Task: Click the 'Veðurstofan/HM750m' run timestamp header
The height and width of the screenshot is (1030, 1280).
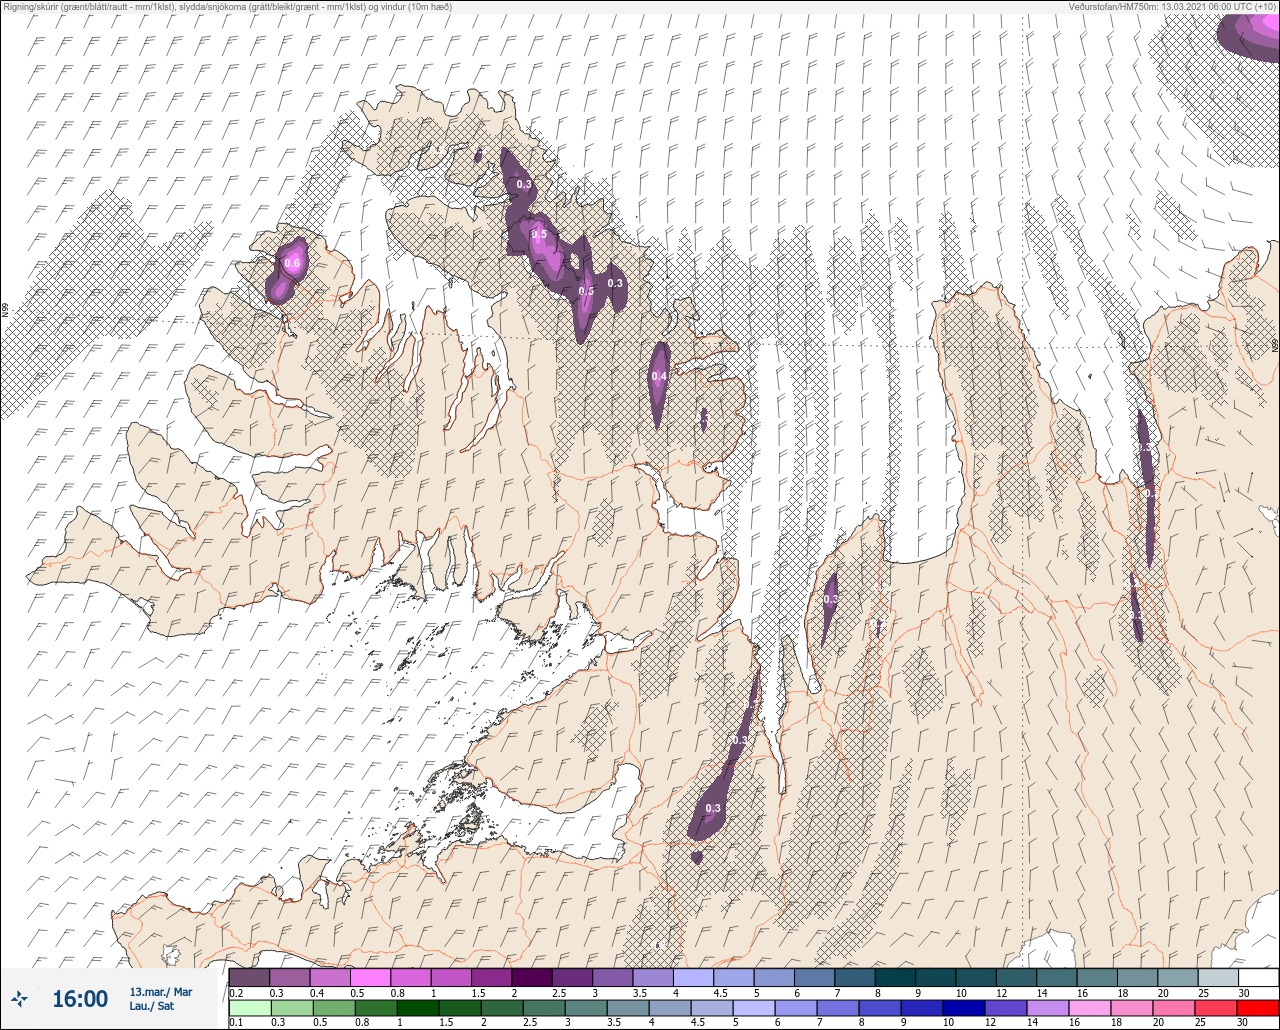Action: click(x=1172, y=7)
